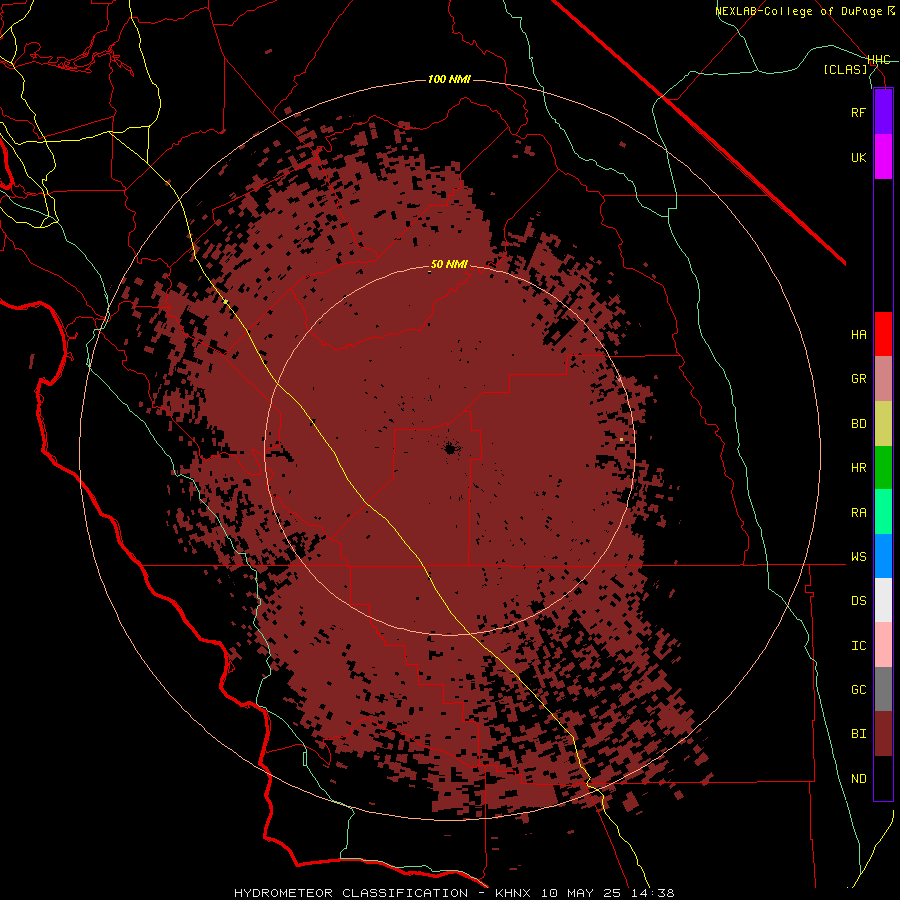The width and height of the screenshot is (900, 900).
Task: Click the BI legend label
Action: pyautogui.click(x=858, y=734)
